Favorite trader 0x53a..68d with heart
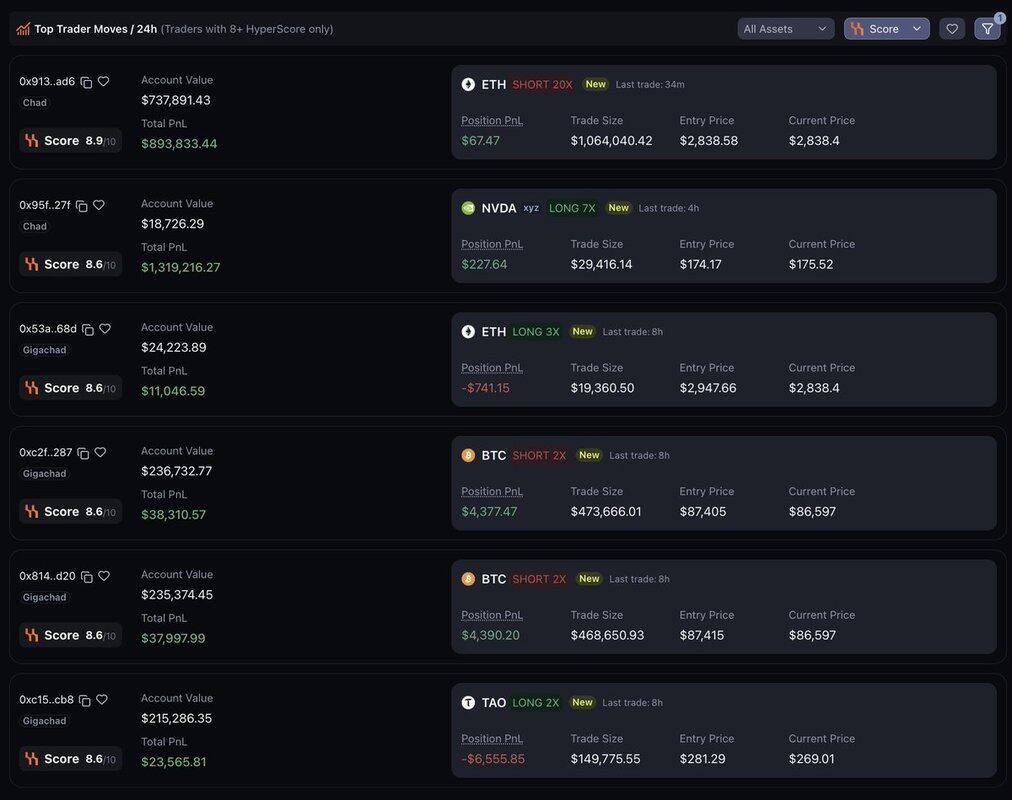The width and height of the screenshot is (1012, 800). [x=105, y=329]
